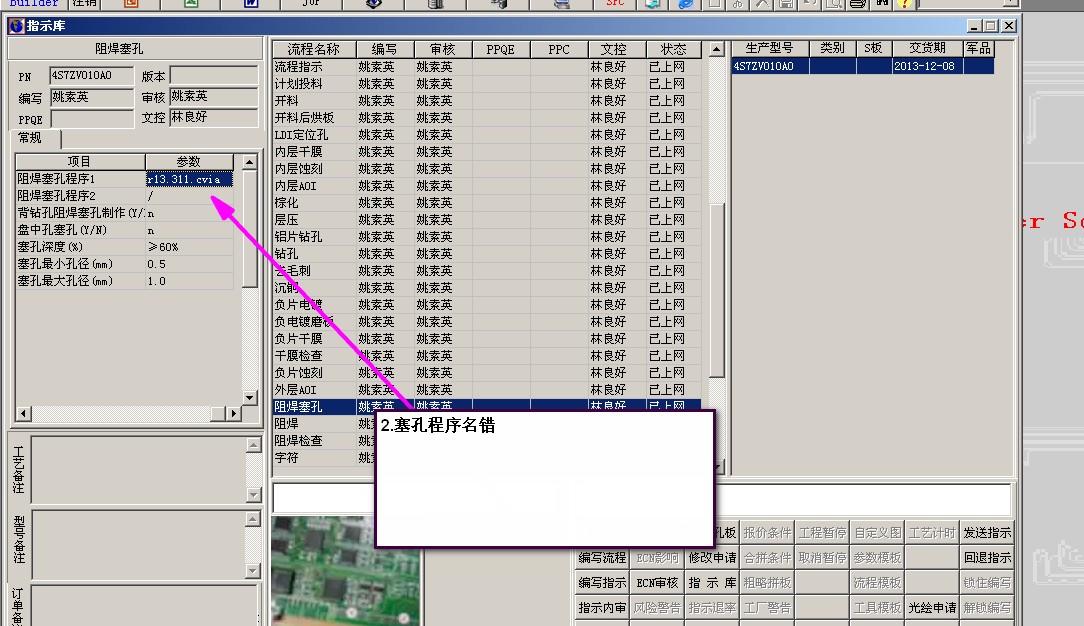
Task: Select the 铝片钻孔 flow row
Action: 487,236
